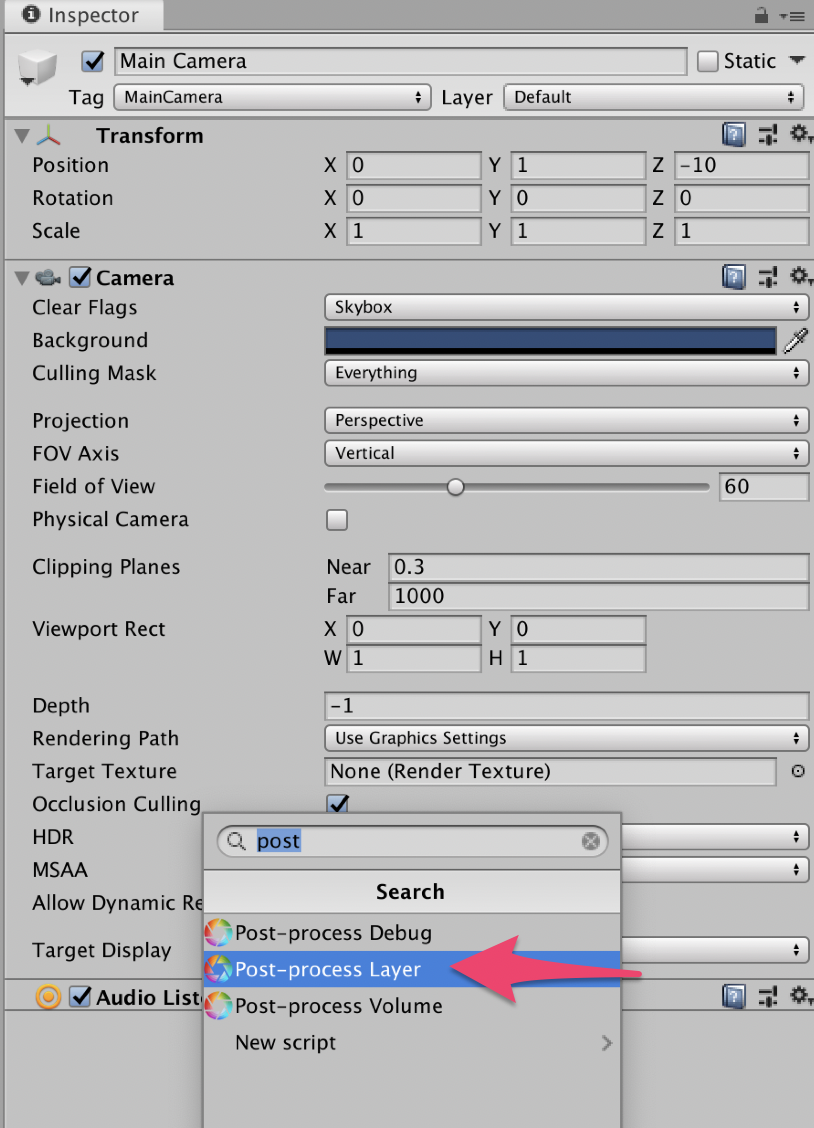814x1128 pixels.
Task: Click the Camera component help icon
Action: click(733, 277)
